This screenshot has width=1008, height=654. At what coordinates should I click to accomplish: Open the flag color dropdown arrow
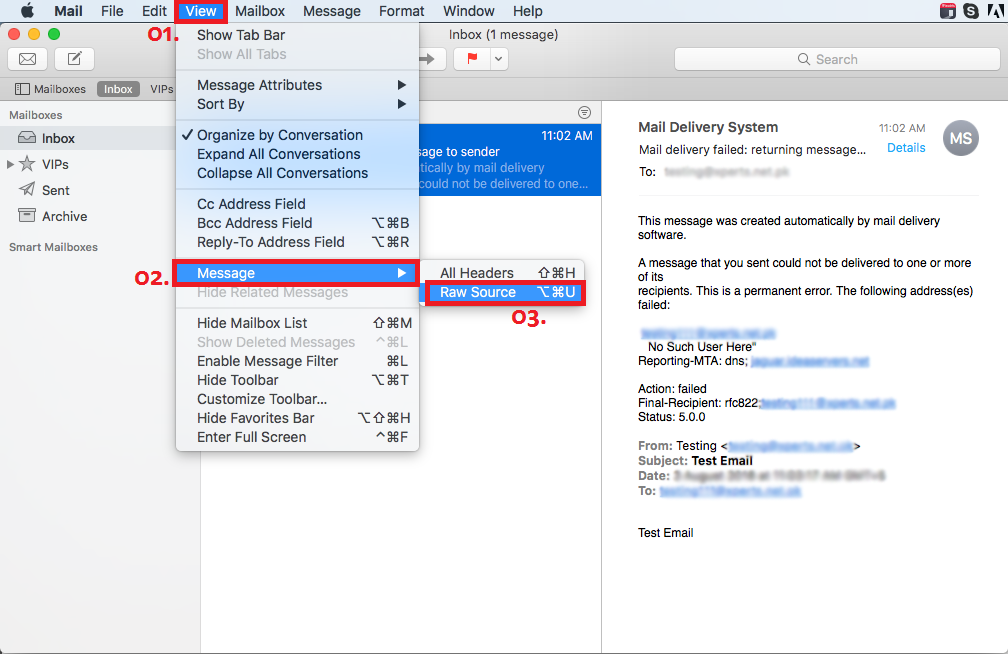499,59
